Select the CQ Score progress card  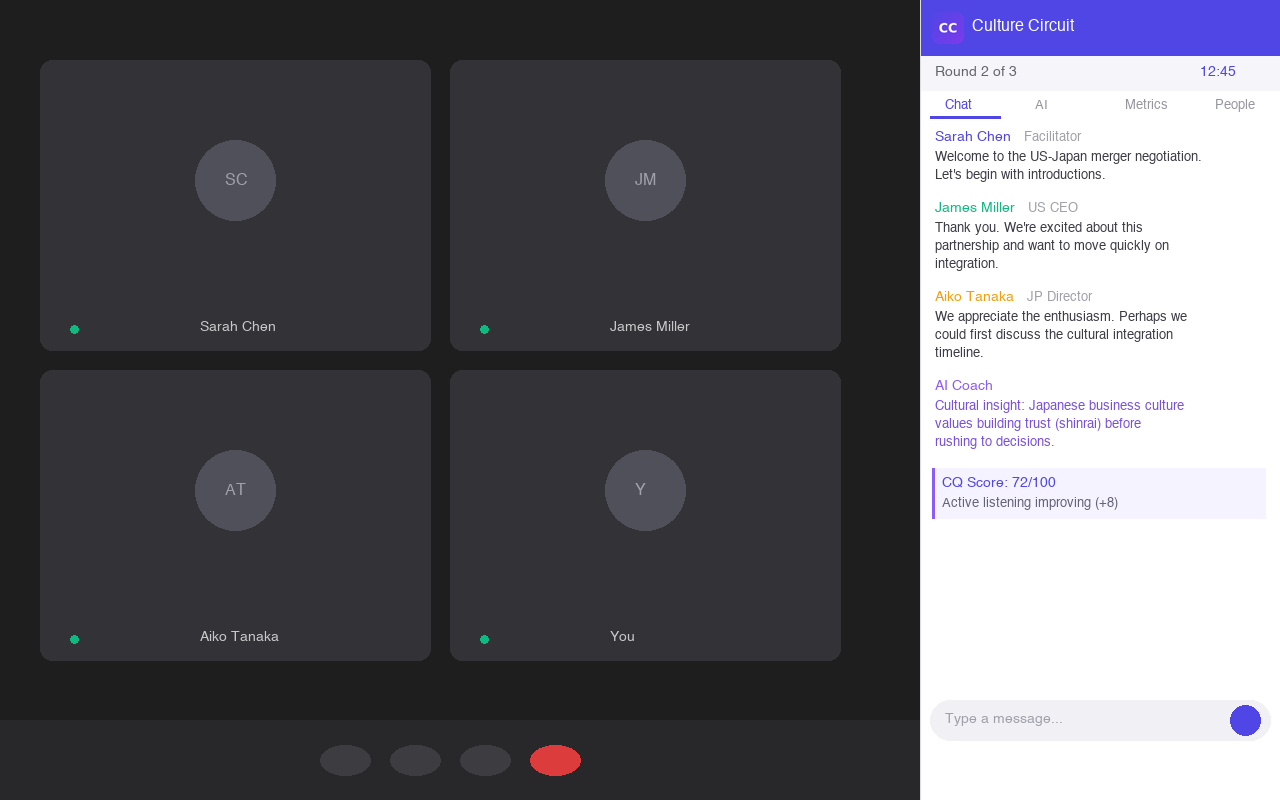tap(1099, 493)
